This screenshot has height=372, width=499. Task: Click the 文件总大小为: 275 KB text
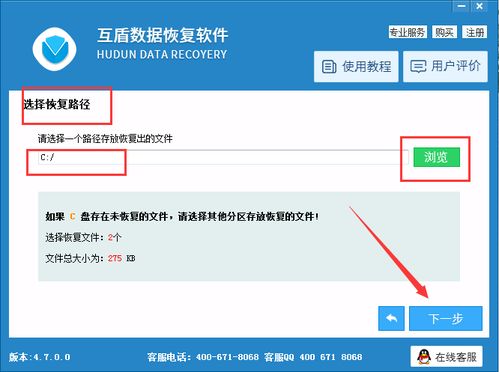tap(90, 258)
